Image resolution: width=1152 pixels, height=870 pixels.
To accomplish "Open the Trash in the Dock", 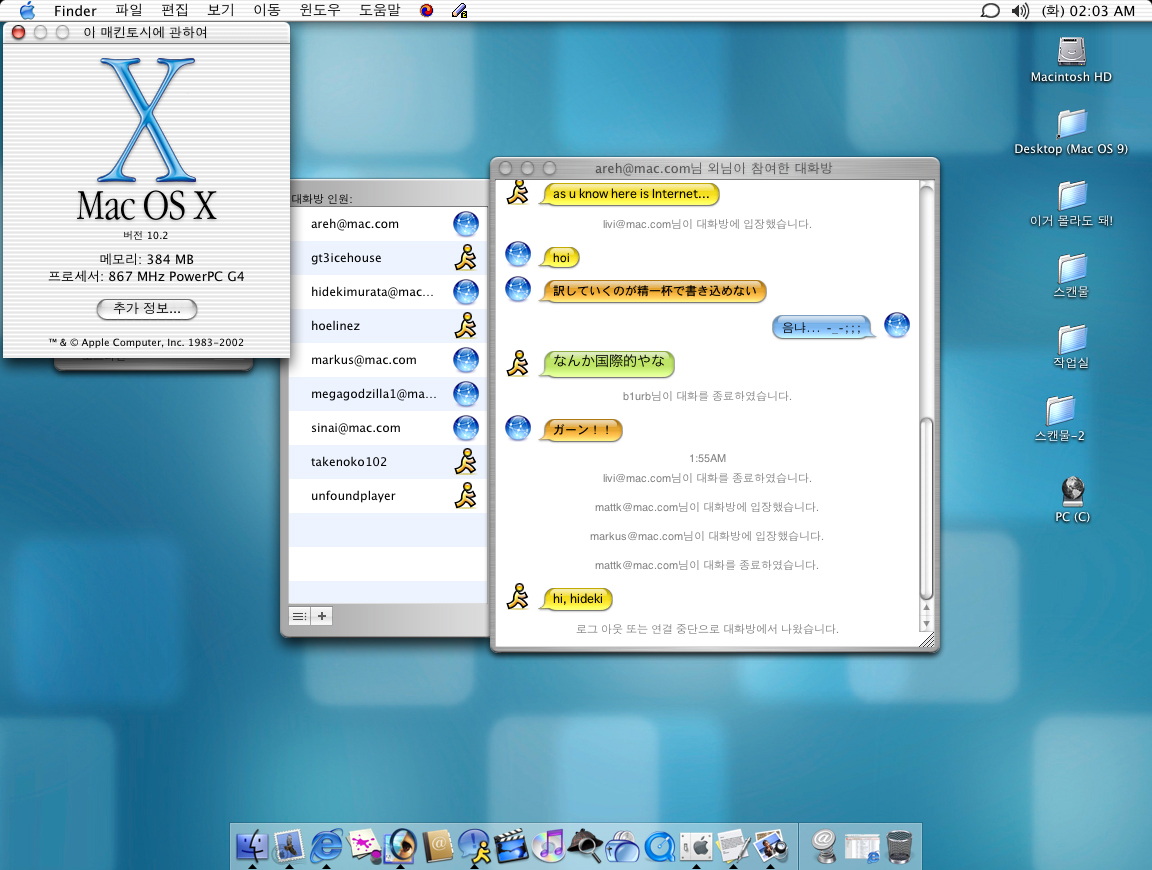I will click(x=899, y=846).
